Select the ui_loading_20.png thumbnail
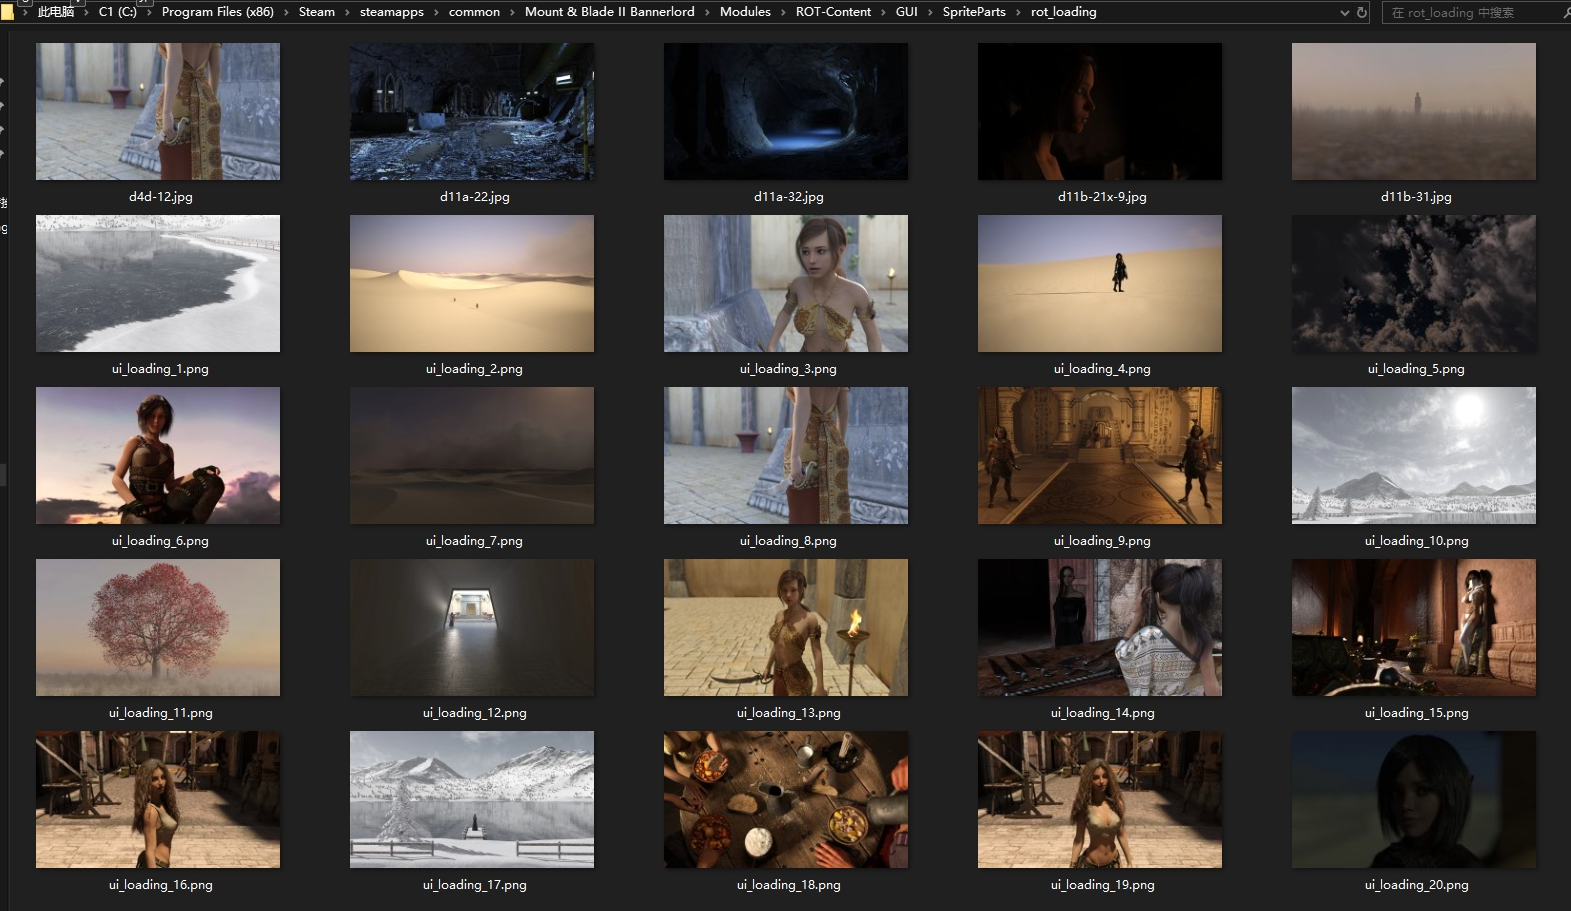This screenshot has width=1571, height=911. coord(1414,799)
